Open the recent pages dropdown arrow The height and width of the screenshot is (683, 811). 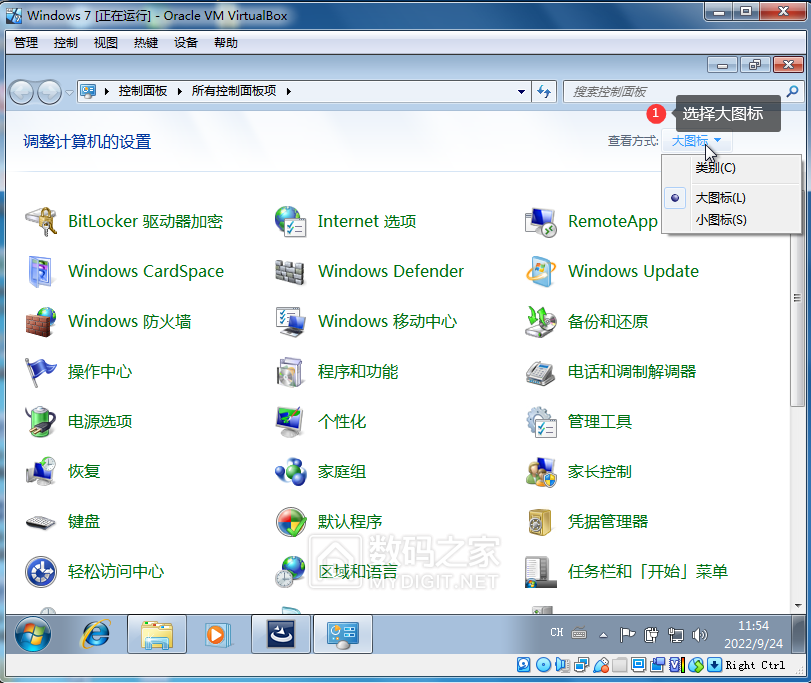point(70,93)
